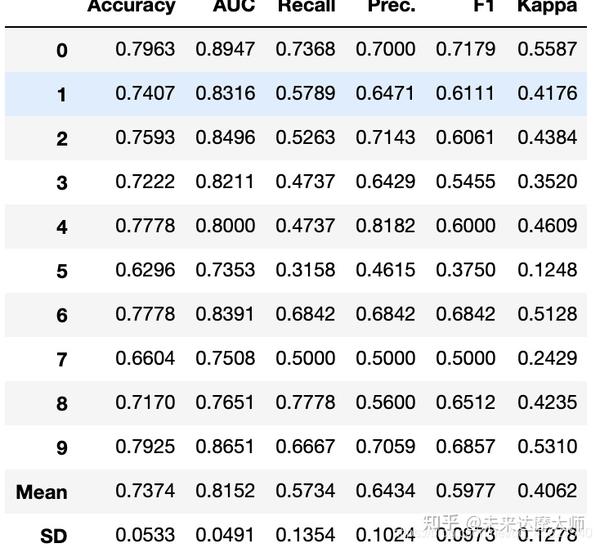Click the Recall column header
The height and width of the screenshot is (548, 600).
306,6
